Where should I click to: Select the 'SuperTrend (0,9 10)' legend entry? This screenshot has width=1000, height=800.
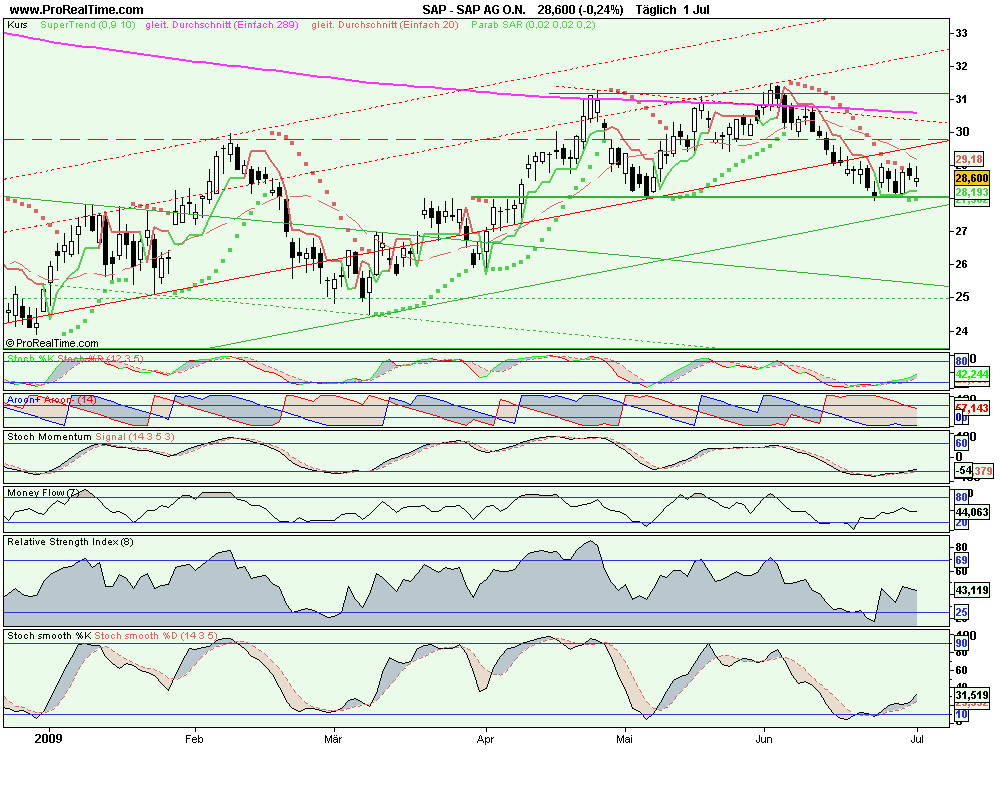87,25
